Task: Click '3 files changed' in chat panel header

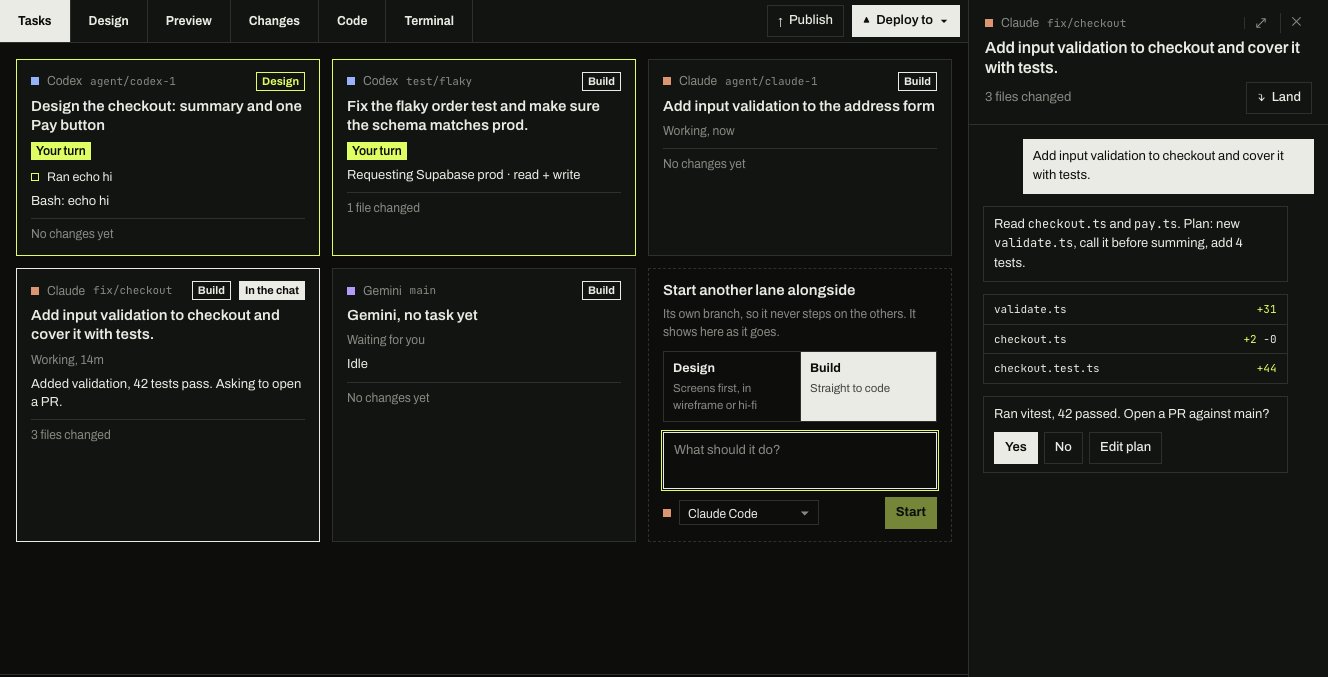Action: click(1028, 97)
